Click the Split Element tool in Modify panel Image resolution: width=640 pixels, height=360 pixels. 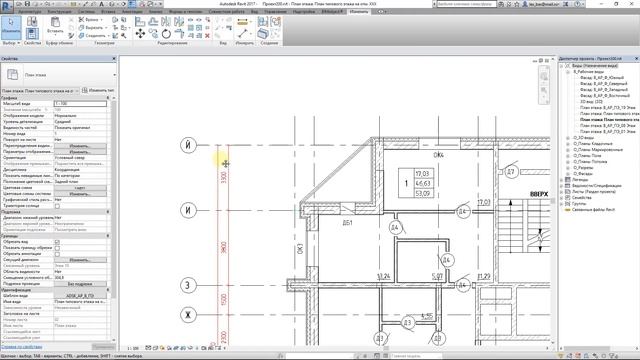click(191, 20)
